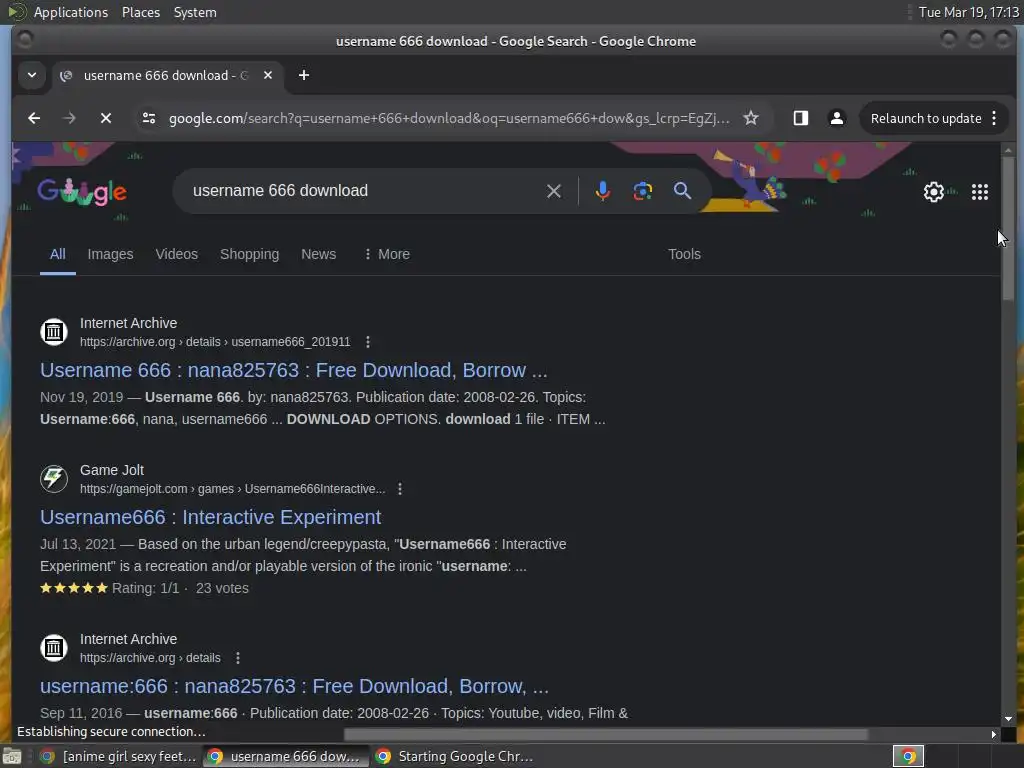Viewport: 1024px width, 768px height.
Task: Open Google quick settings gear
Action: pos(934,192)
